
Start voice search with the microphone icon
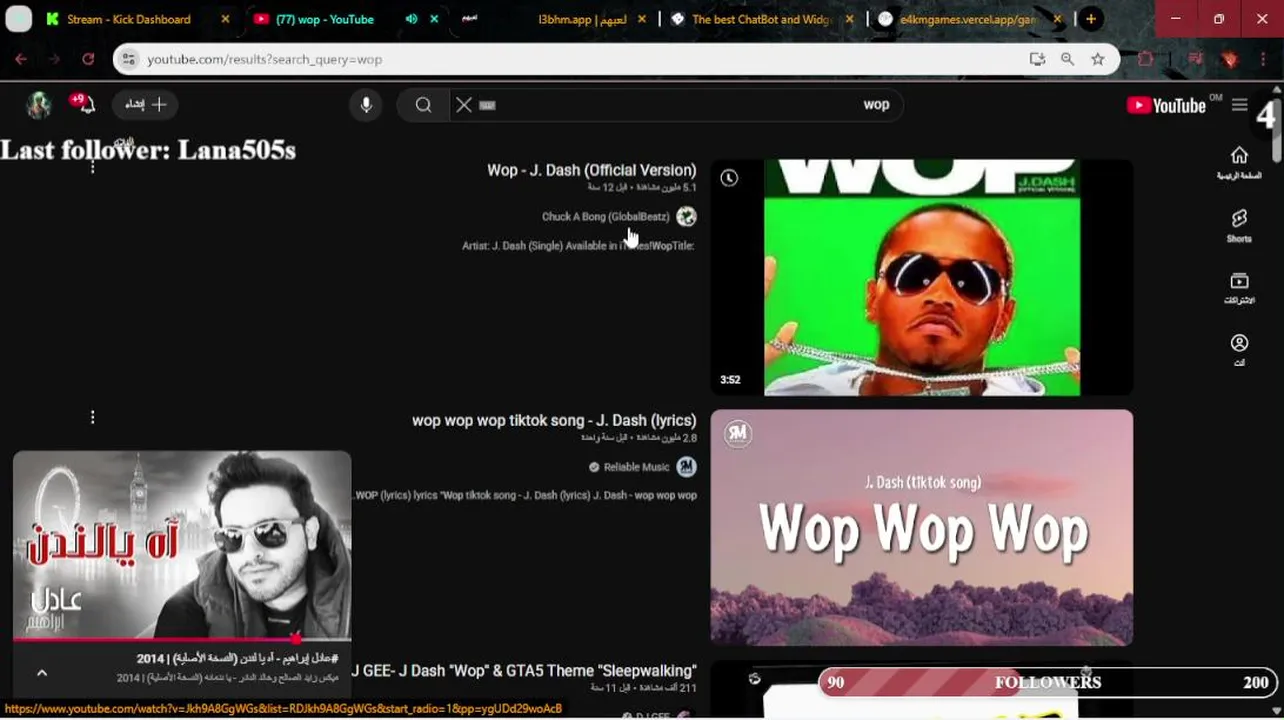coord(366,105)
